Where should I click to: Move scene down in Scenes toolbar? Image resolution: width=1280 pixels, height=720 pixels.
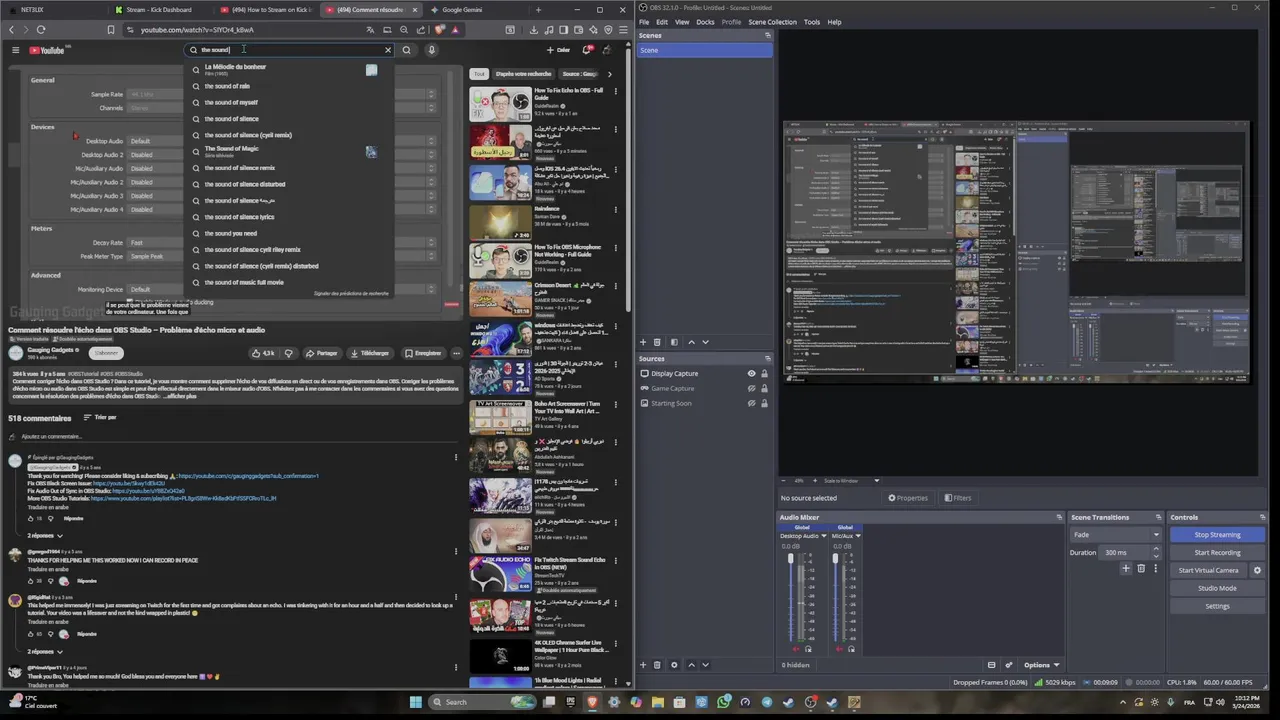click(705, 342)
